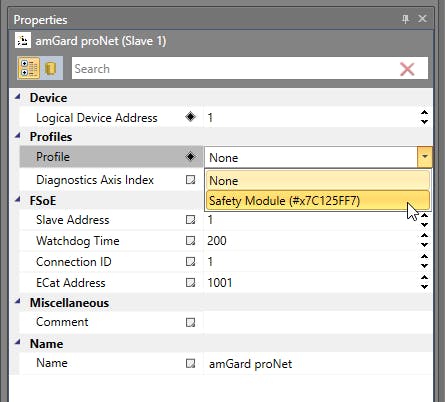Select the Connection ID label
The height and width of the screenshot is (402, 445).
pyautogui.click(x=74, y=262)
